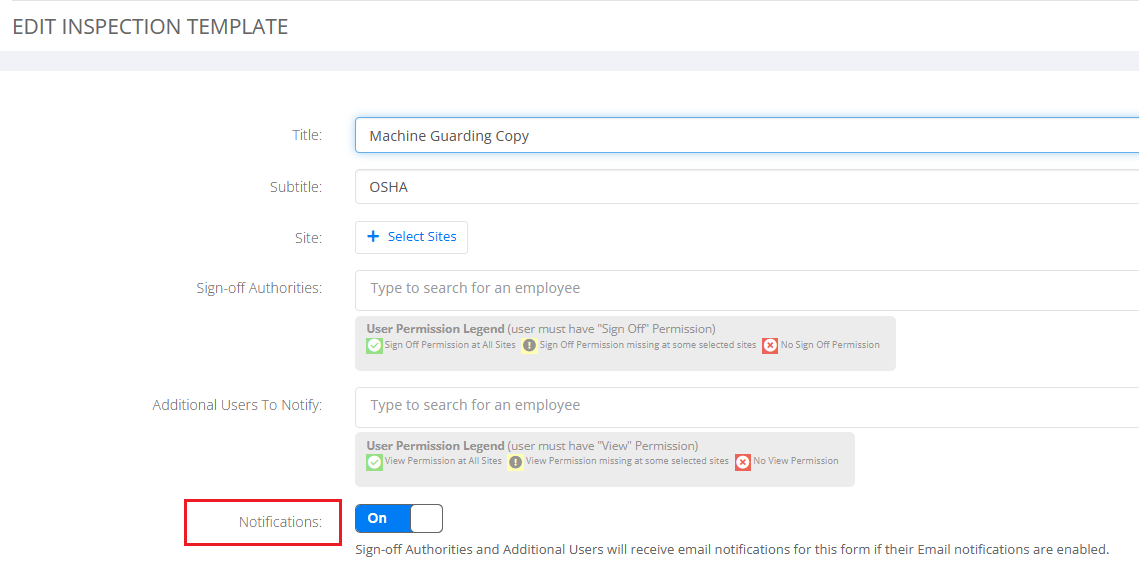Click red X icon for No View Permission
Image resolution: width=1139 pixels, height=572 pixels.
[x=742, y=462]
